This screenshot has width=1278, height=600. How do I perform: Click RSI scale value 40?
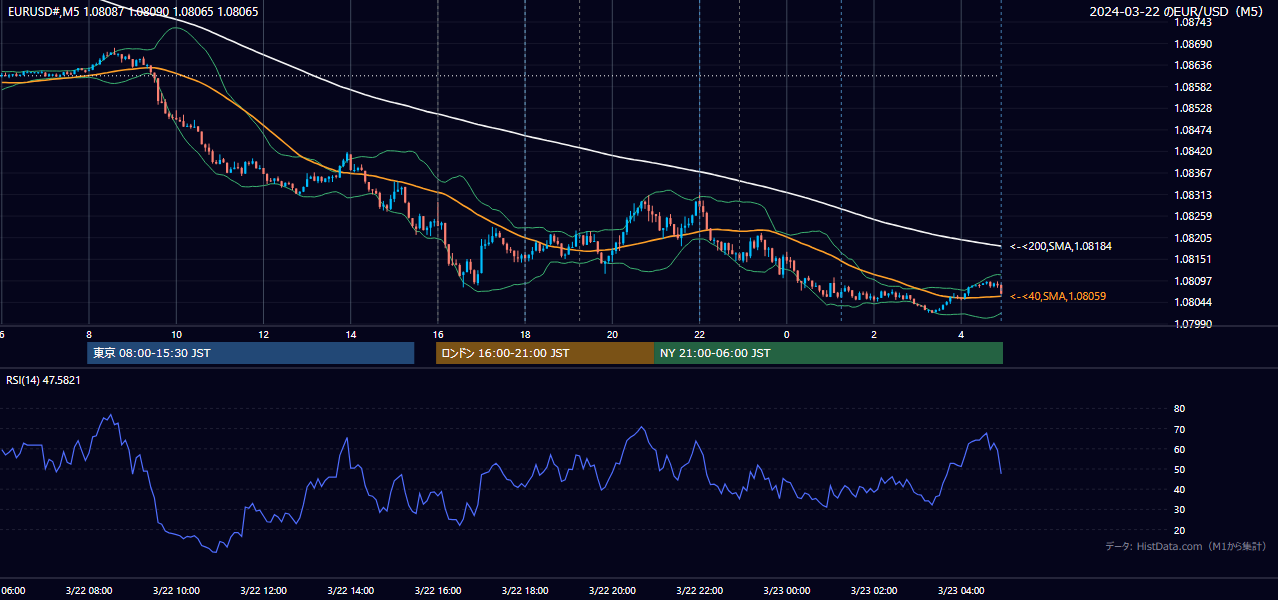coord(1179,489)
